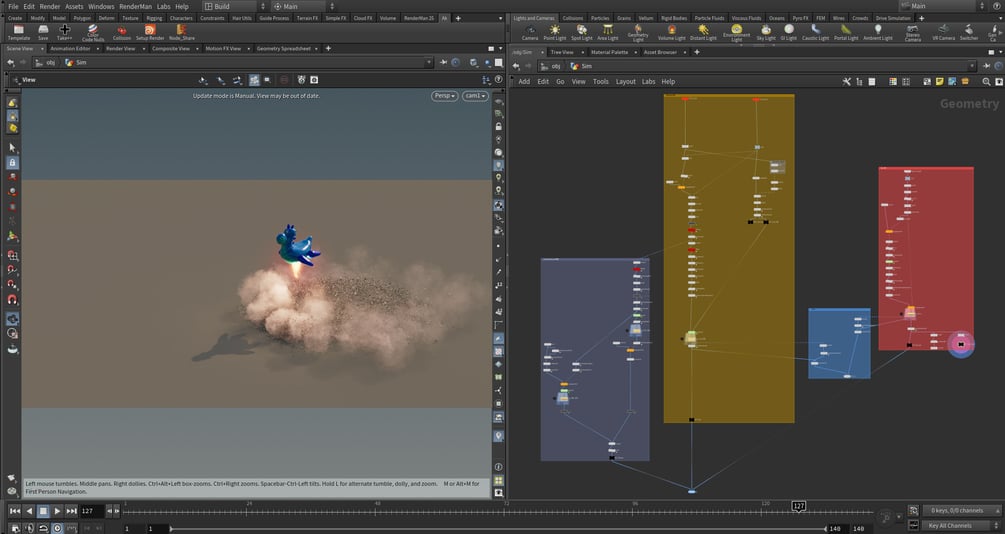This screenshot has height=534, width=1005.
Task: Open the Pyro FX shelf tab
Action: tap(800, 18)
